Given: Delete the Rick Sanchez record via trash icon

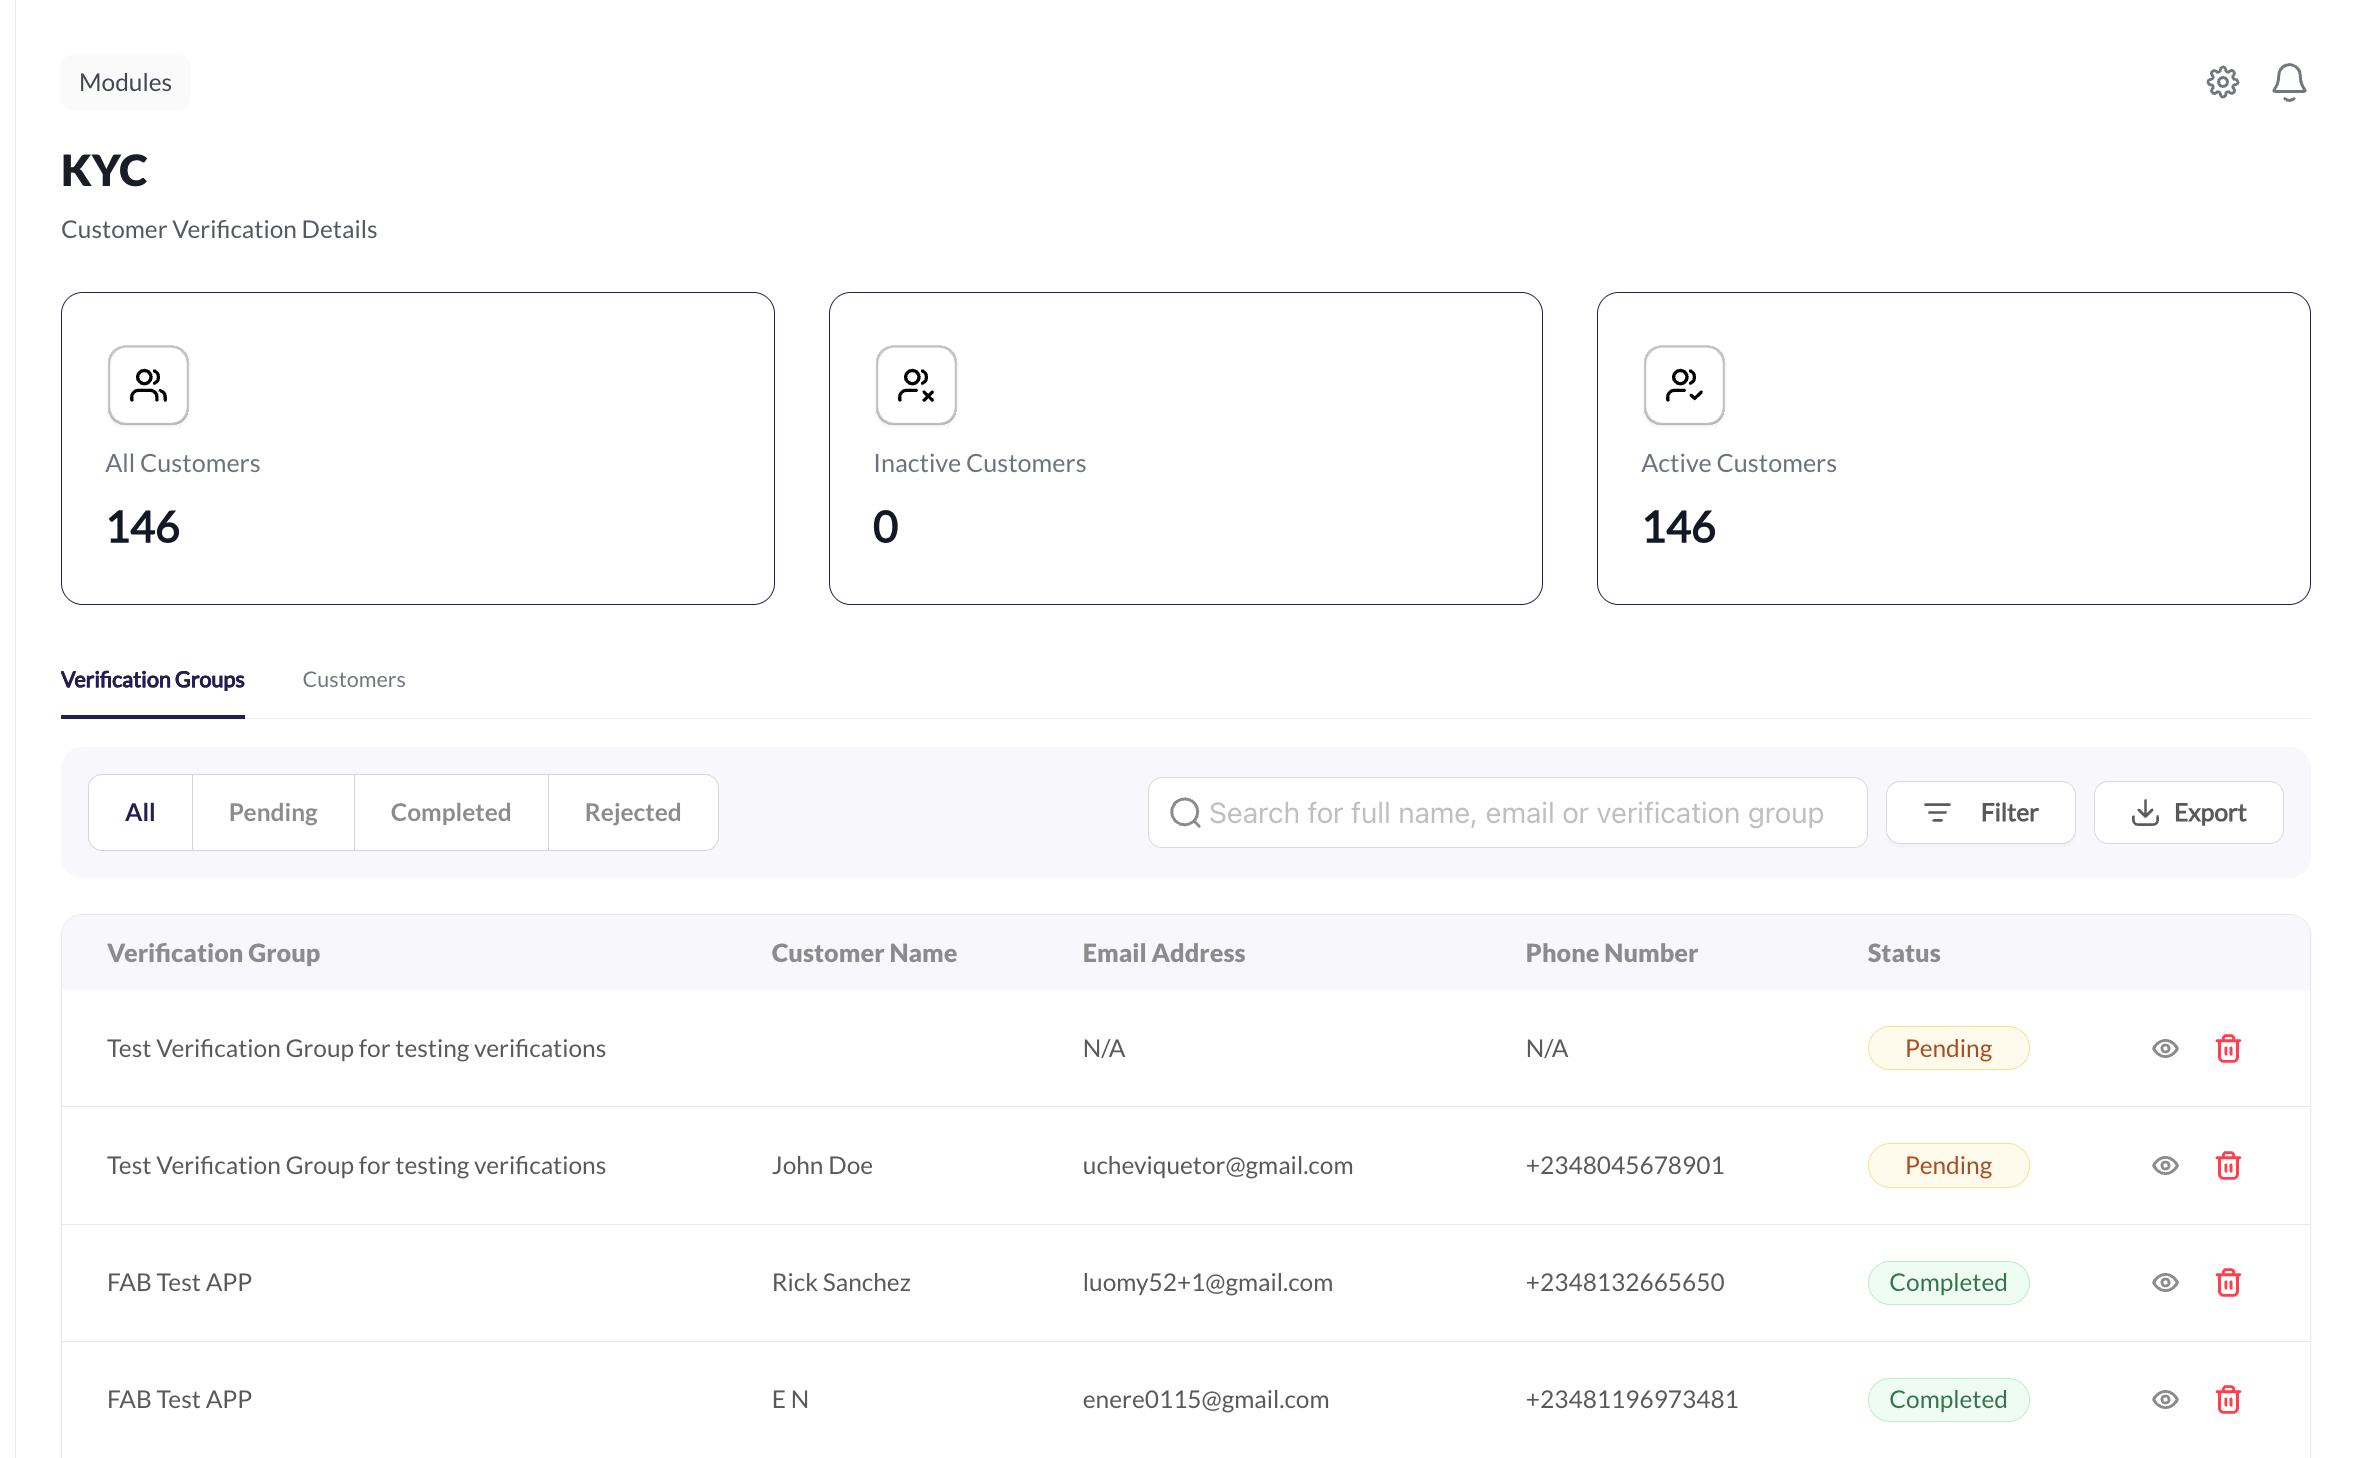Looking at the screenshot, I should click(x=2228, y=1282).
